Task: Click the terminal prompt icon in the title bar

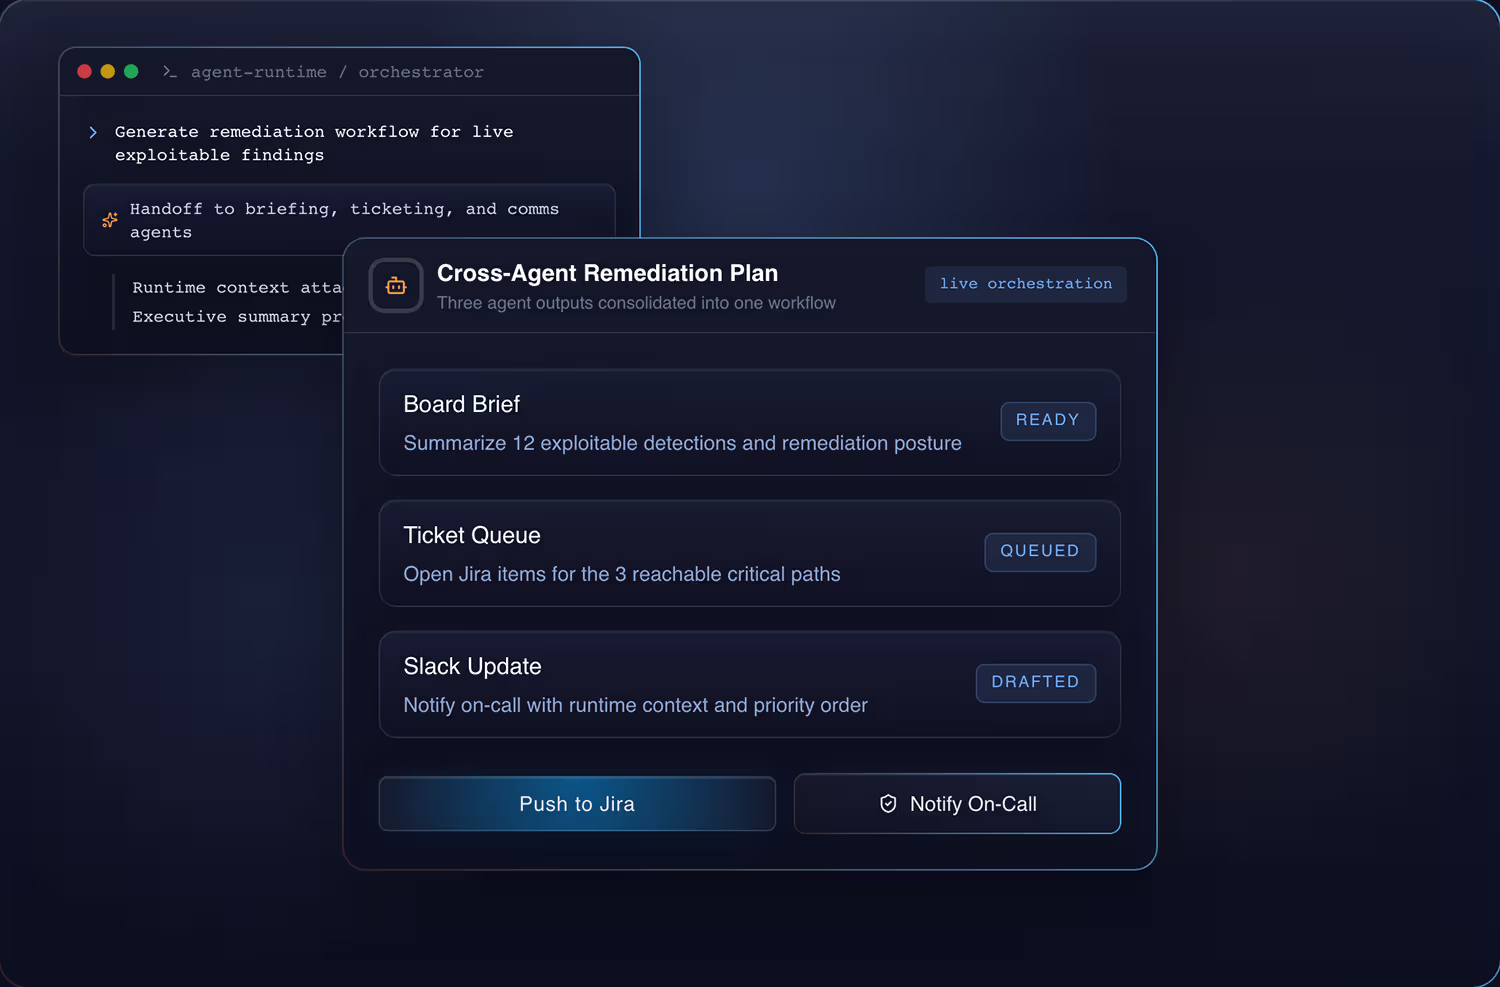Action: [169, 71]
